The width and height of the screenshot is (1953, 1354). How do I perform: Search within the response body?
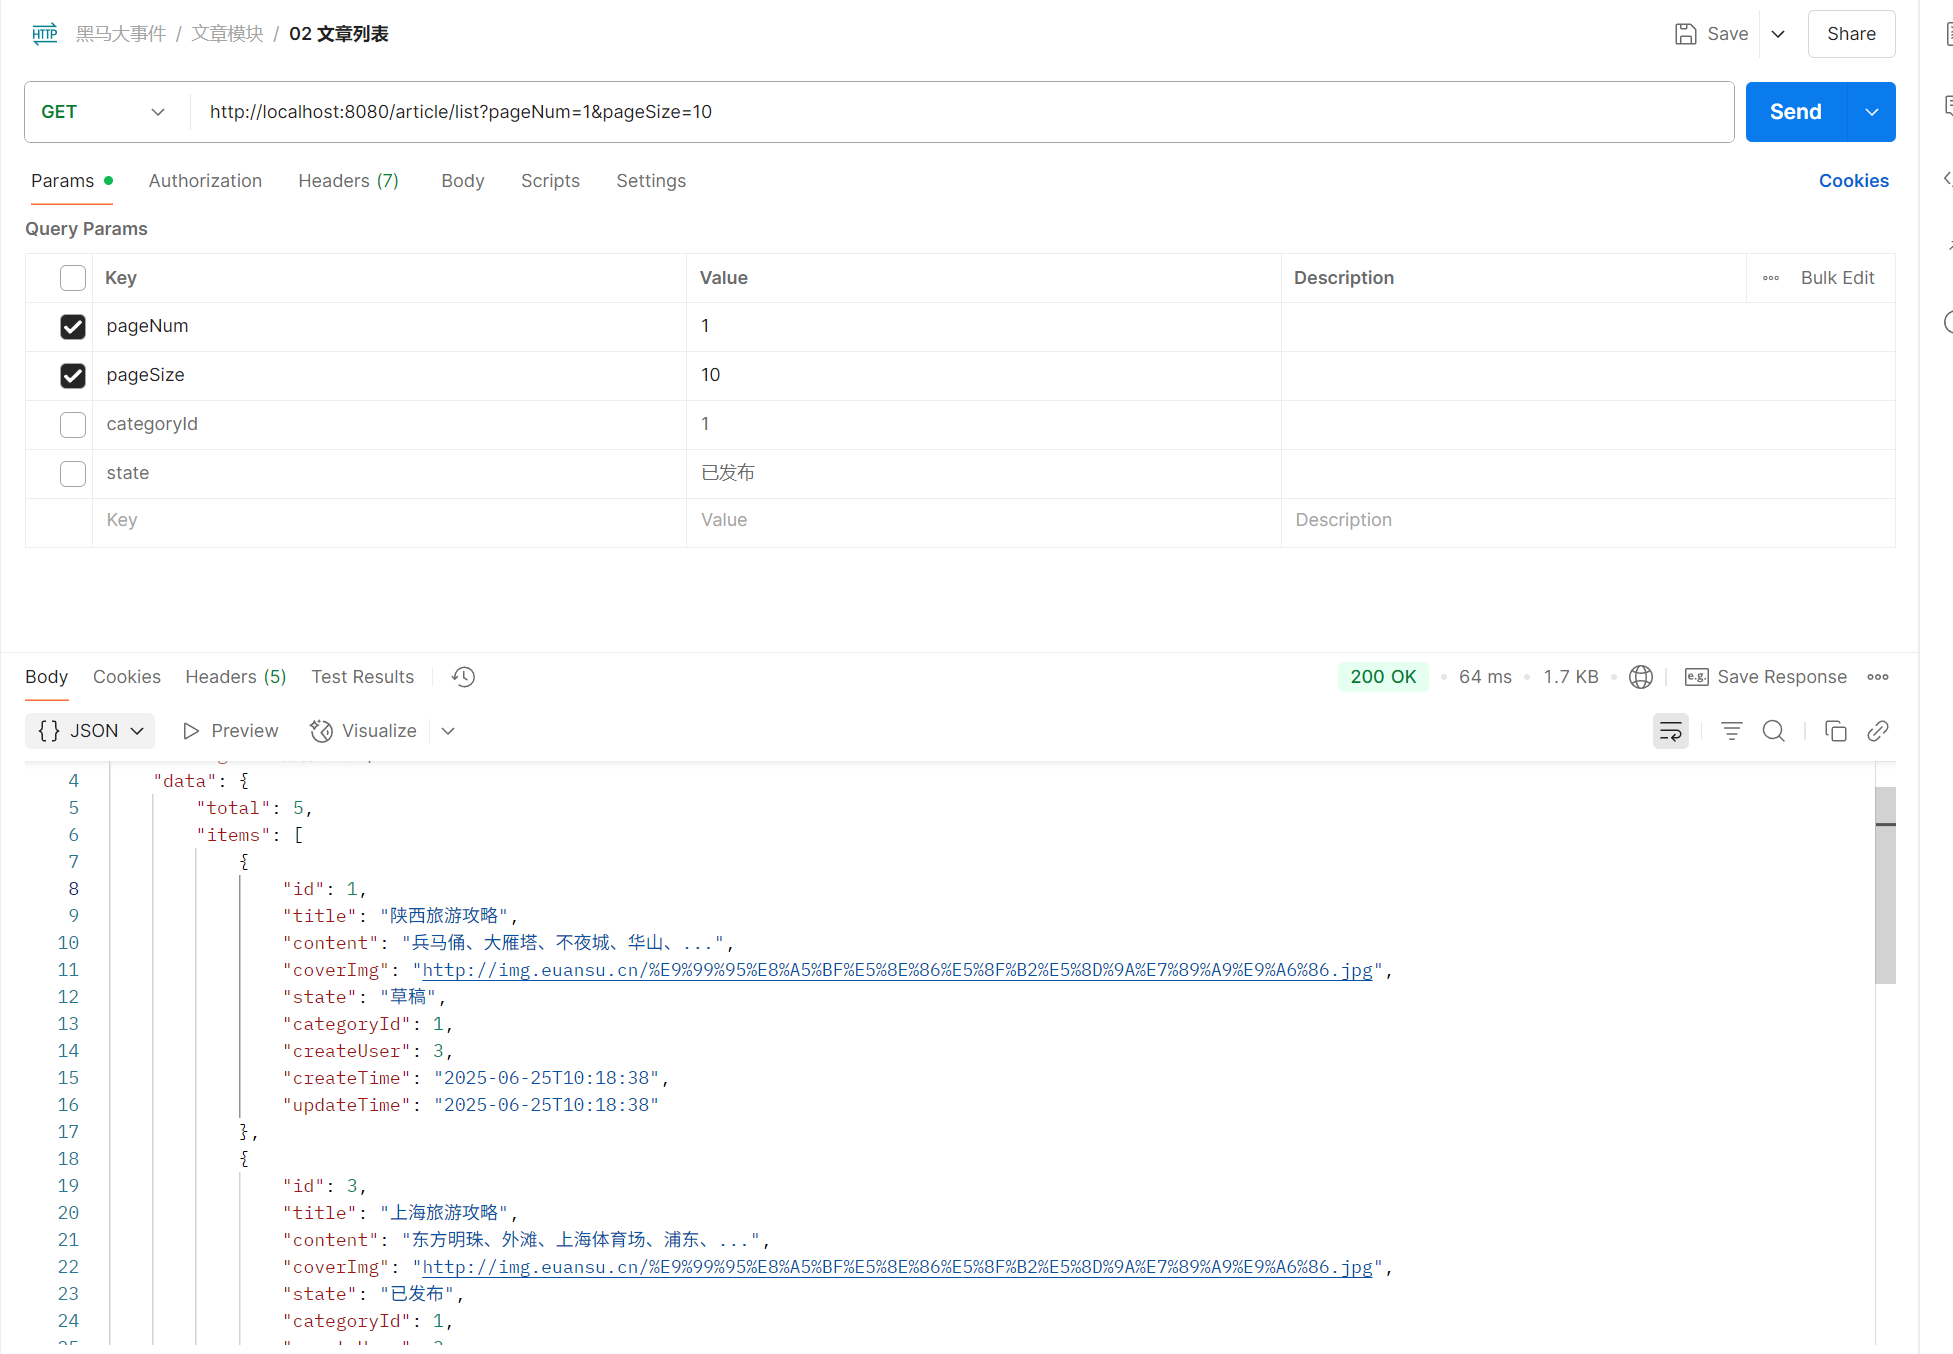1773,731
